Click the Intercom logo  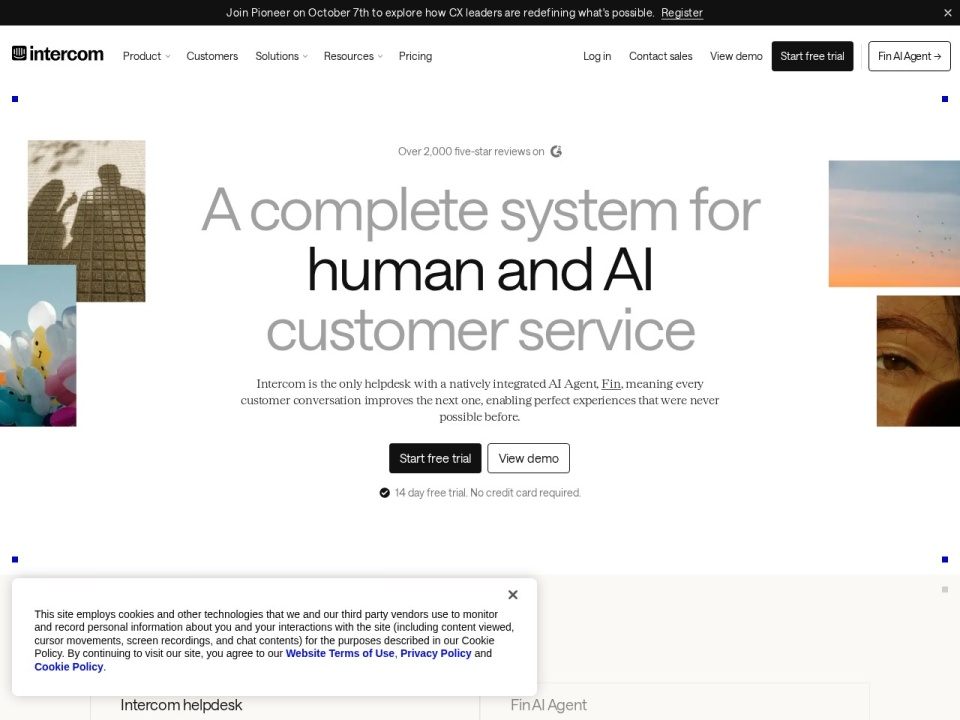[x=58, y=54]
